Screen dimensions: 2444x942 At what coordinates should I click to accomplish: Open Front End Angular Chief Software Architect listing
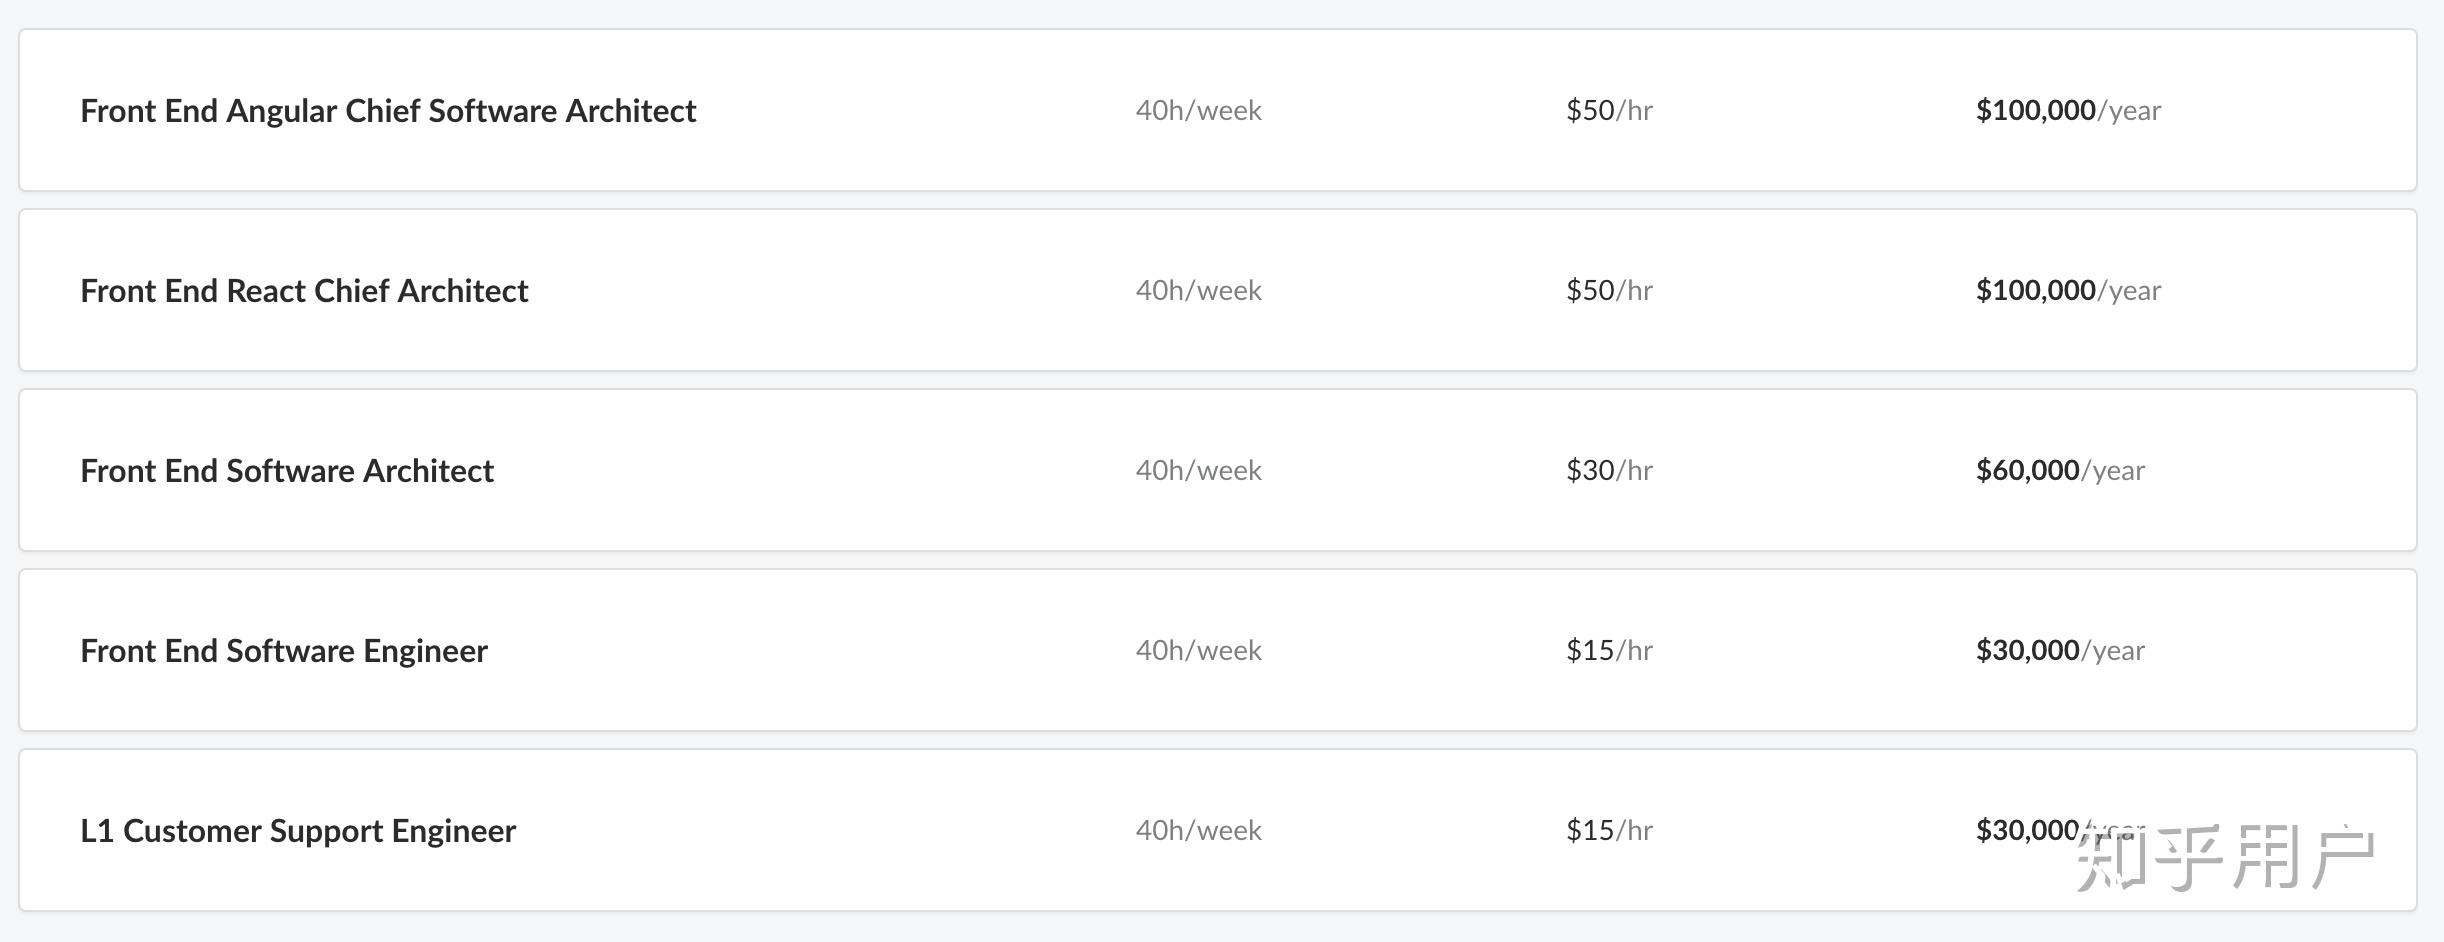pyautogui.click(x=388, y=110)
